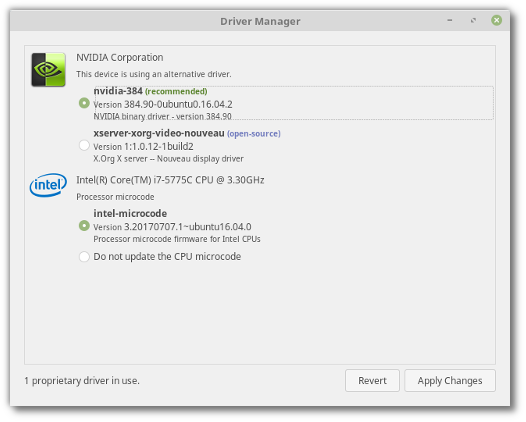This screenshot has height=422, width=526.
Task: Click the Apply Changes button
Action: click(x=450, y=380)
